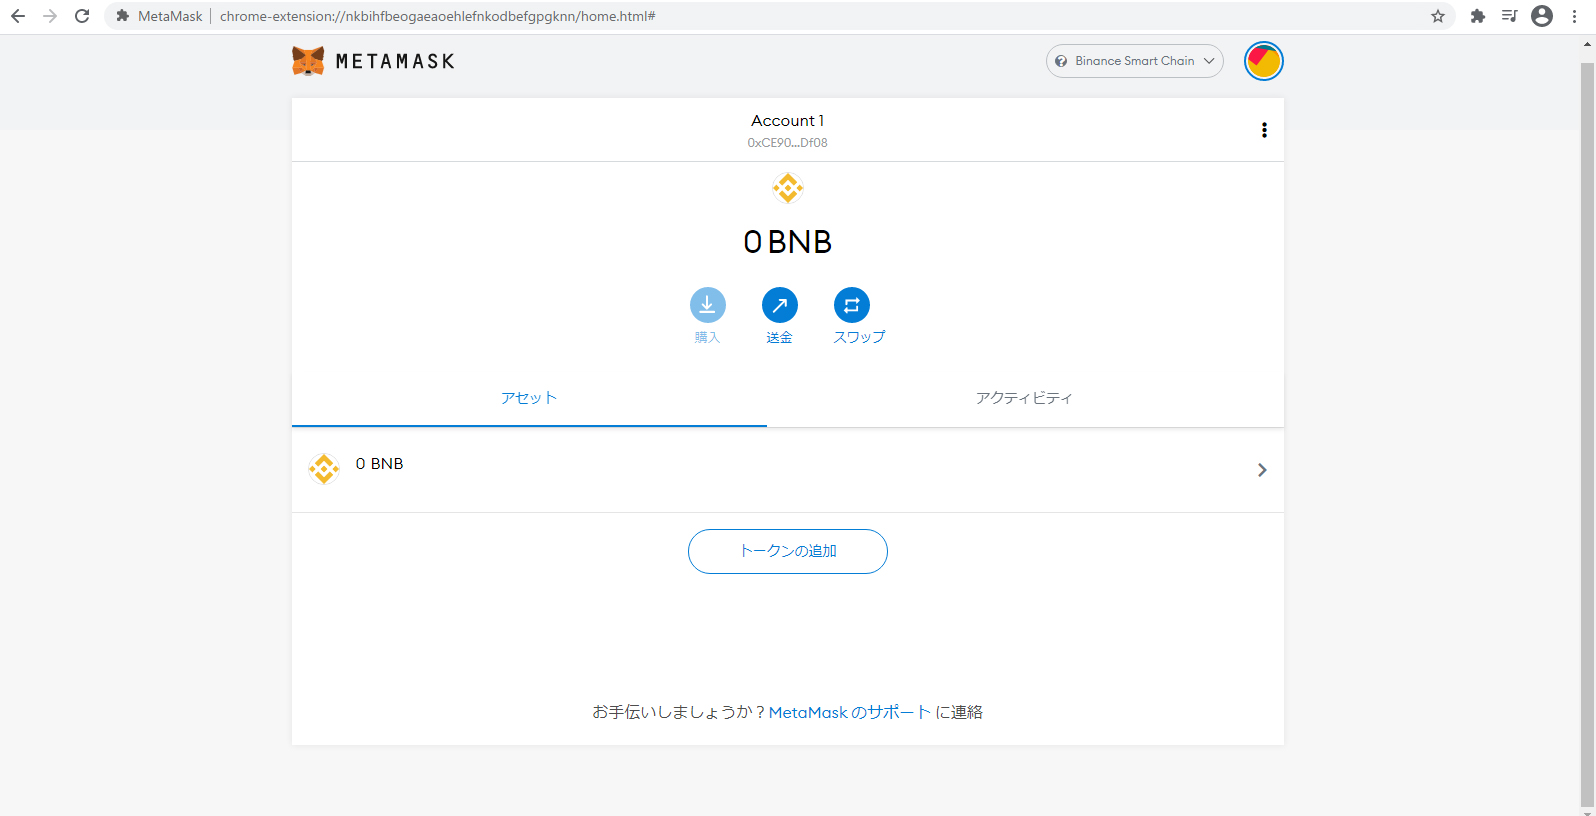The image size is (1596, 816).
Task: Copy Account 1 address to clipboard
Action: point(787,131)
